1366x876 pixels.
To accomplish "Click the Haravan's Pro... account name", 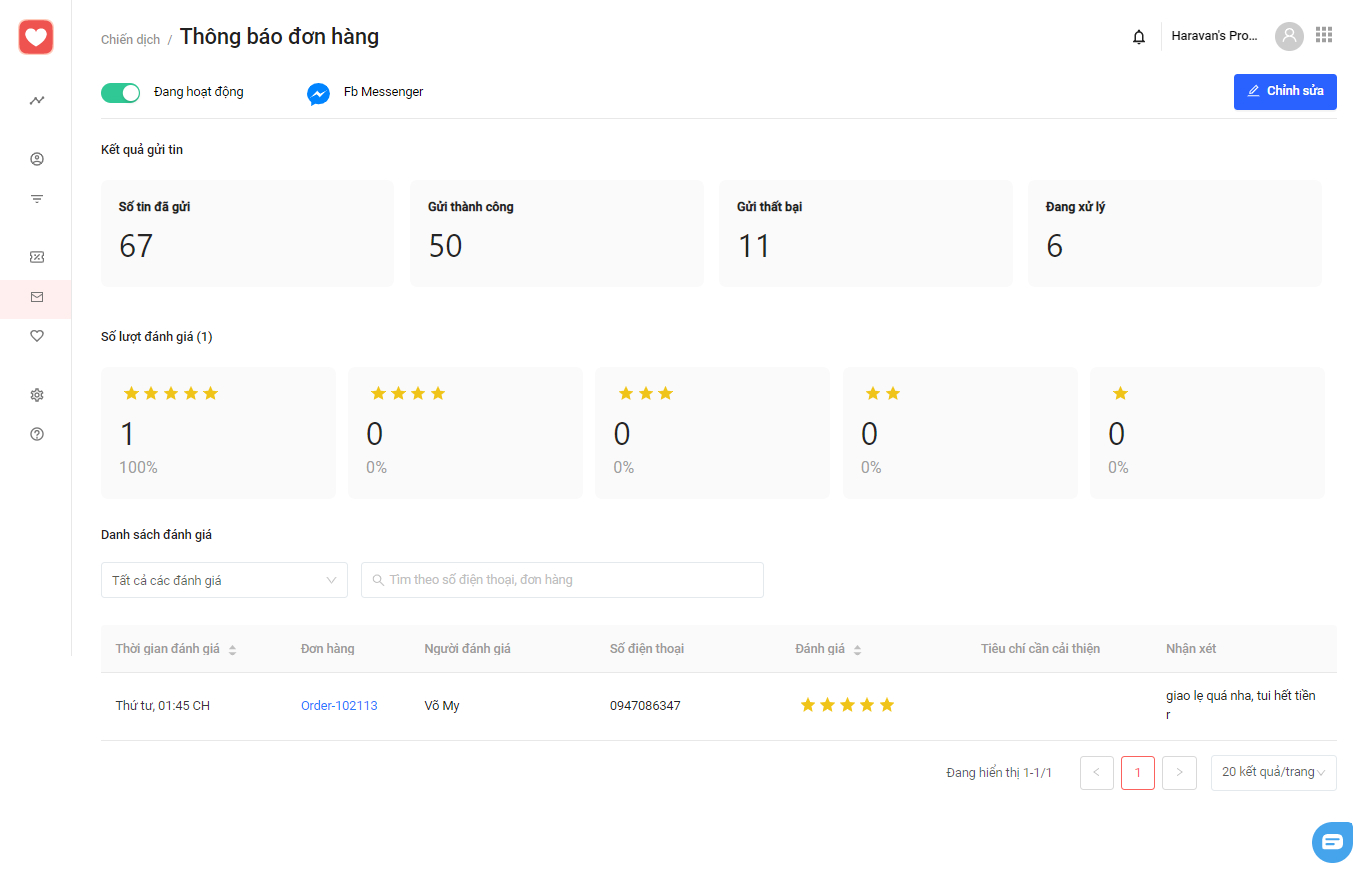I will click(x=1214, y=36).
